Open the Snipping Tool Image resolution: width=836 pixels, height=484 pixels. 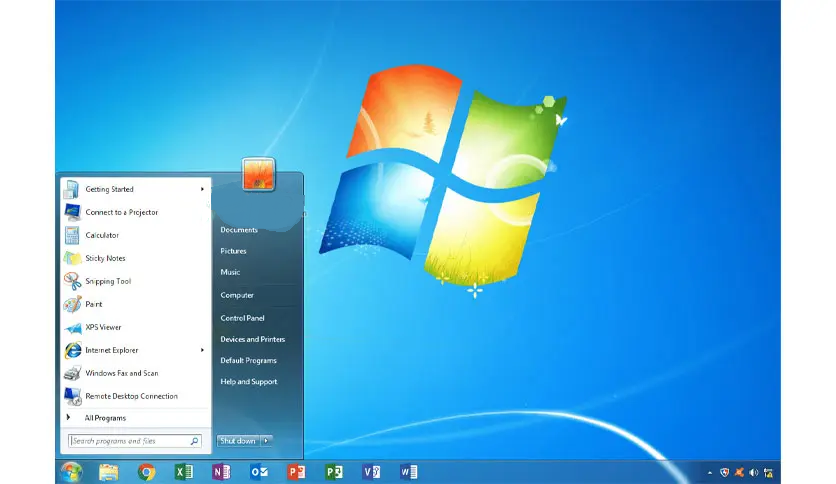[x=108, y=281]
